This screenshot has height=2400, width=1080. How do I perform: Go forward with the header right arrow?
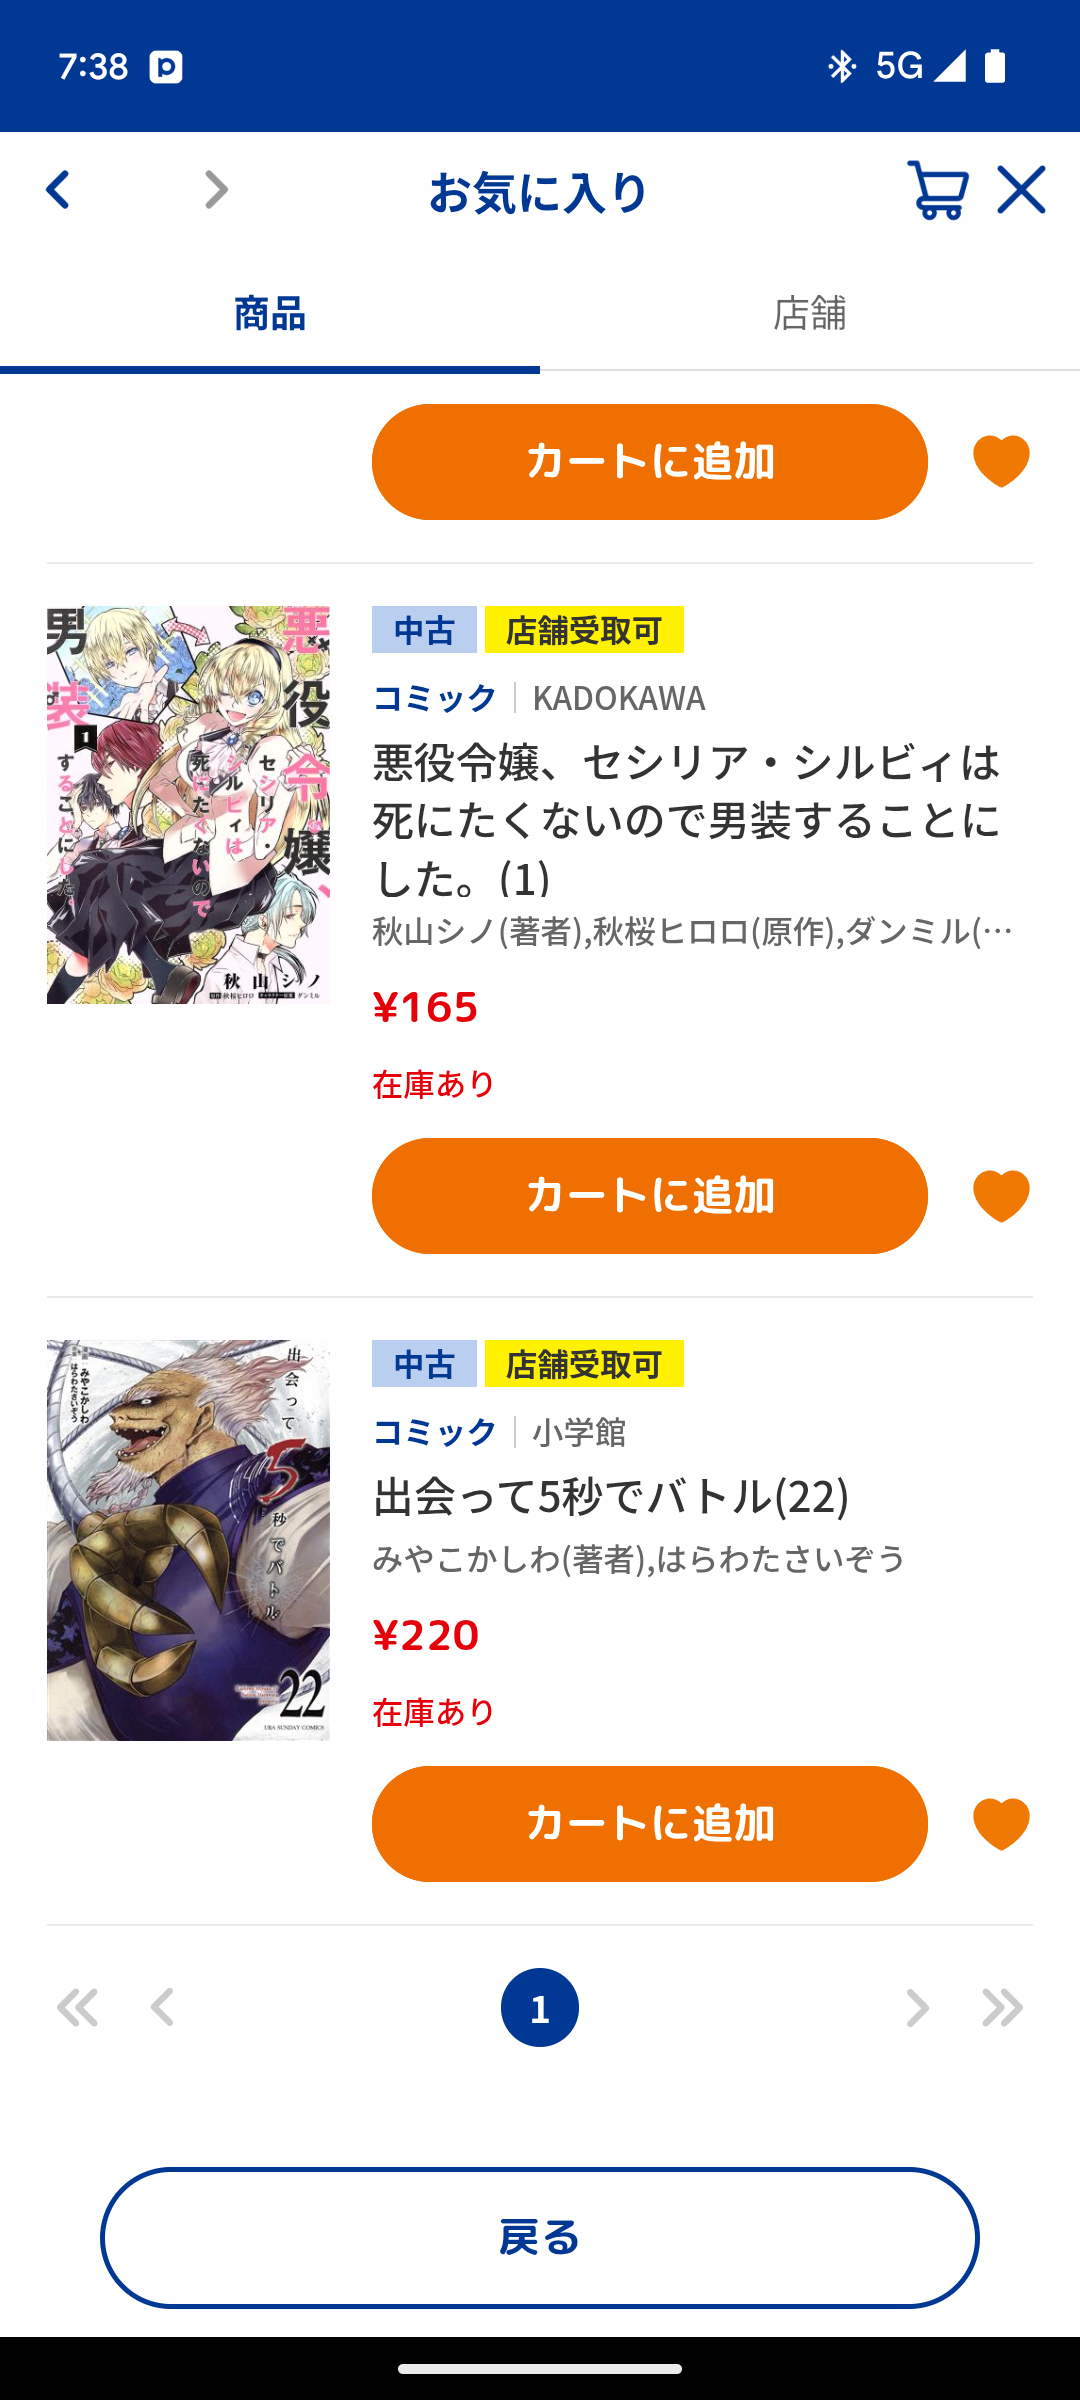coord(216,190)
